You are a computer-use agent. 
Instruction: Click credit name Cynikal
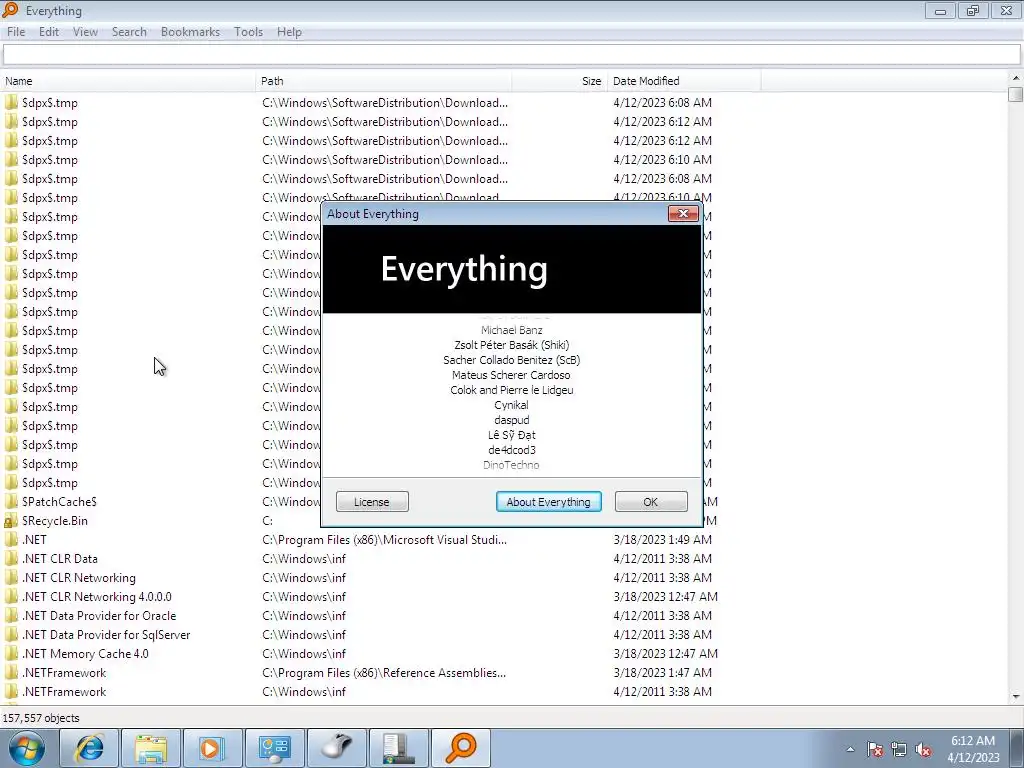pyautogui.click(x=511, y=405)
